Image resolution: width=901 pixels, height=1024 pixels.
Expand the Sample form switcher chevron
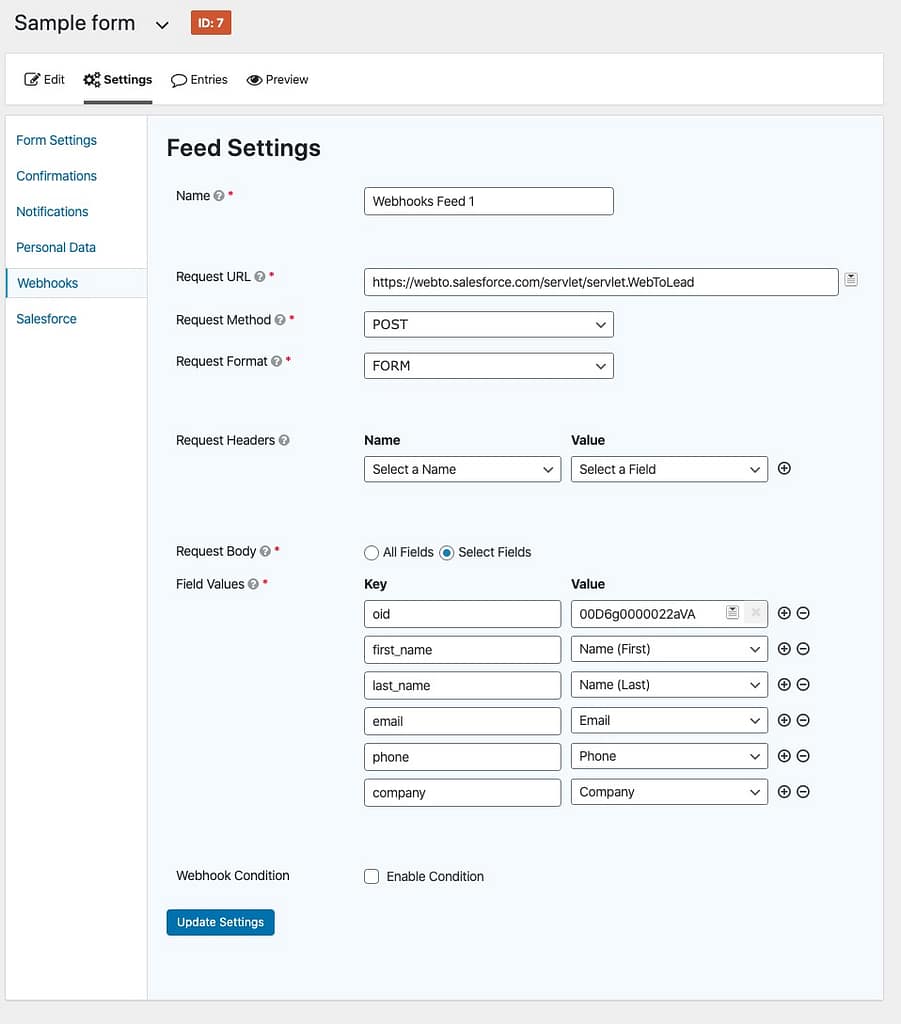tap(162, 25)
